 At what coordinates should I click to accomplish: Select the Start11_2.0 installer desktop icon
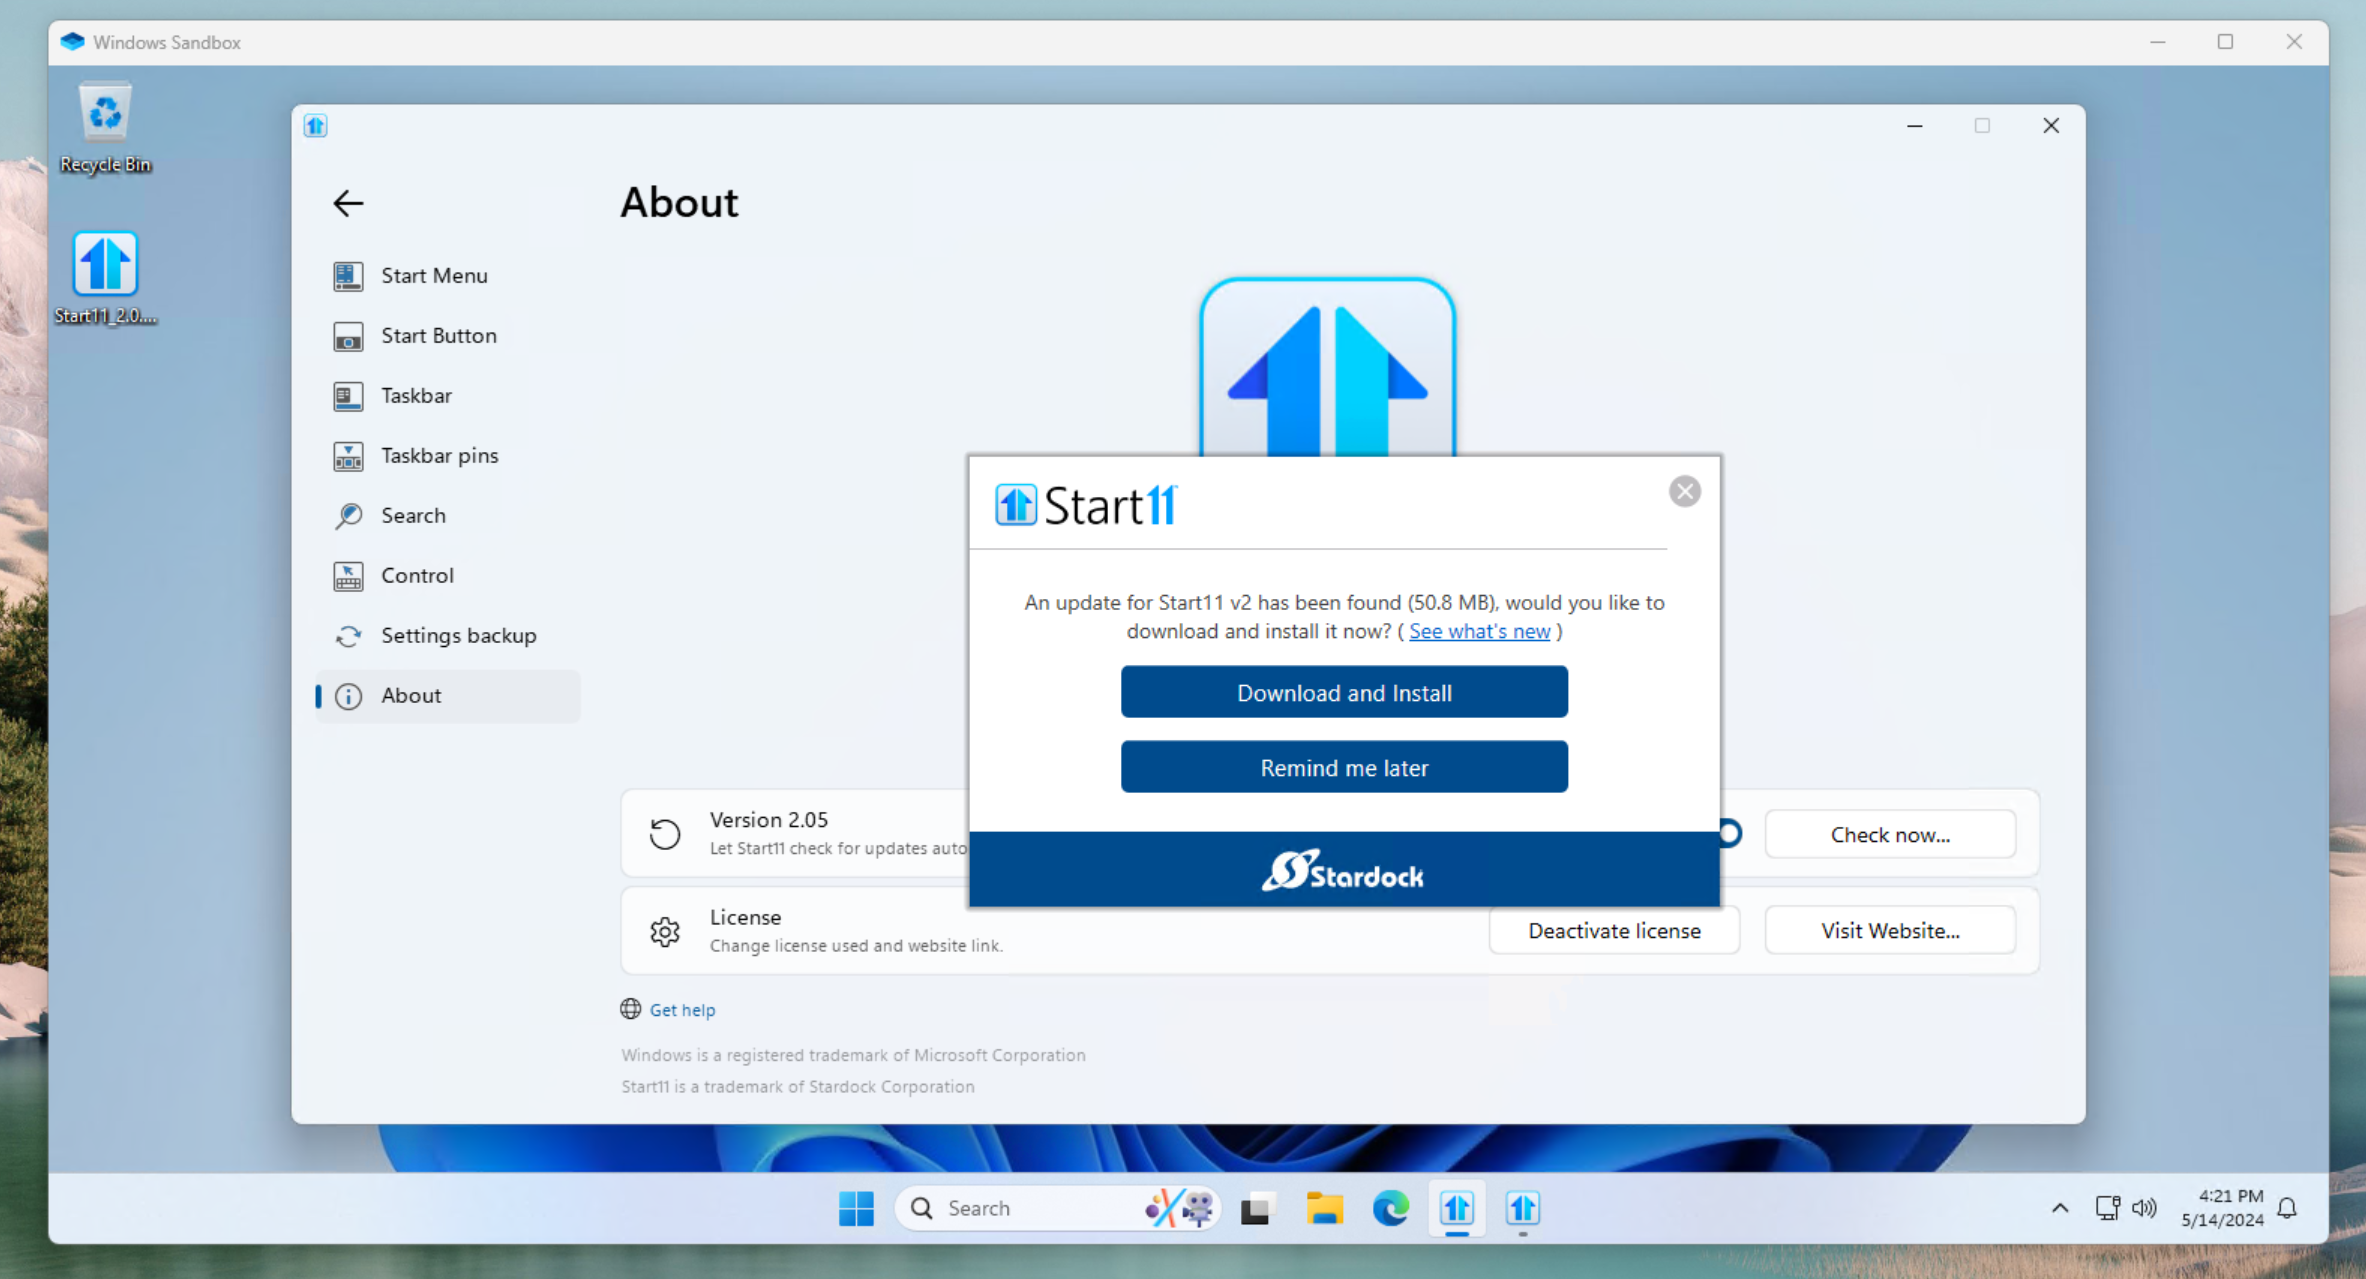pyautogui.click(x=105, y=278)
